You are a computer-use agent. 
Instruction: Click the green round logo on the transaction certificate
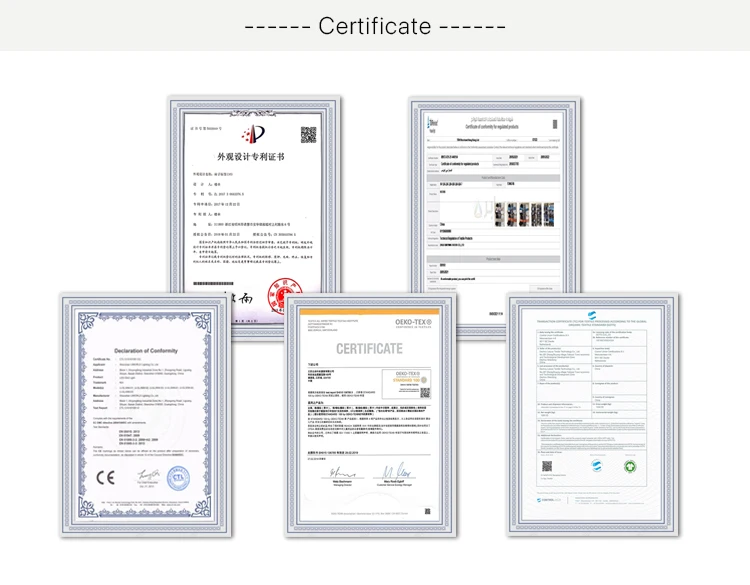tap(630, 466)
